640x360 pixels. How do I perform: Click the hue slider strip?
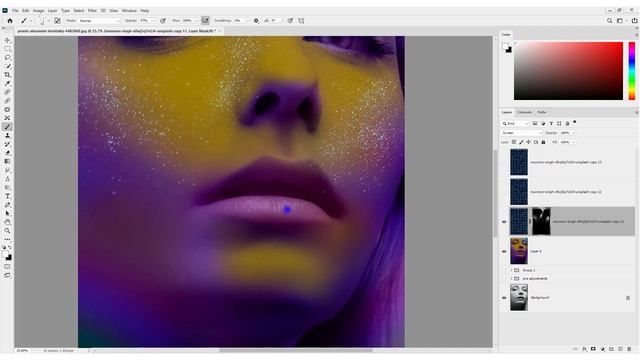click(x=631, y=71)
